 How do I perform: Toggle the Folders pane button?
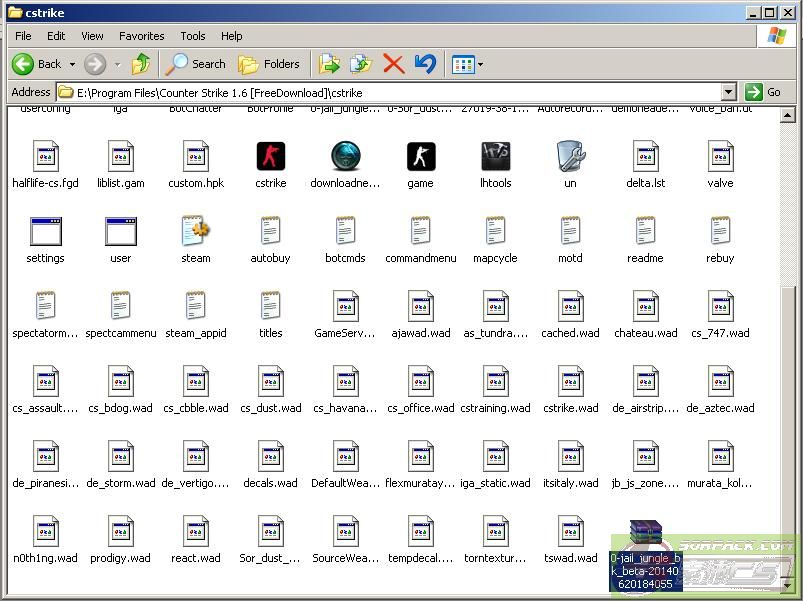[x=269, y=64]
